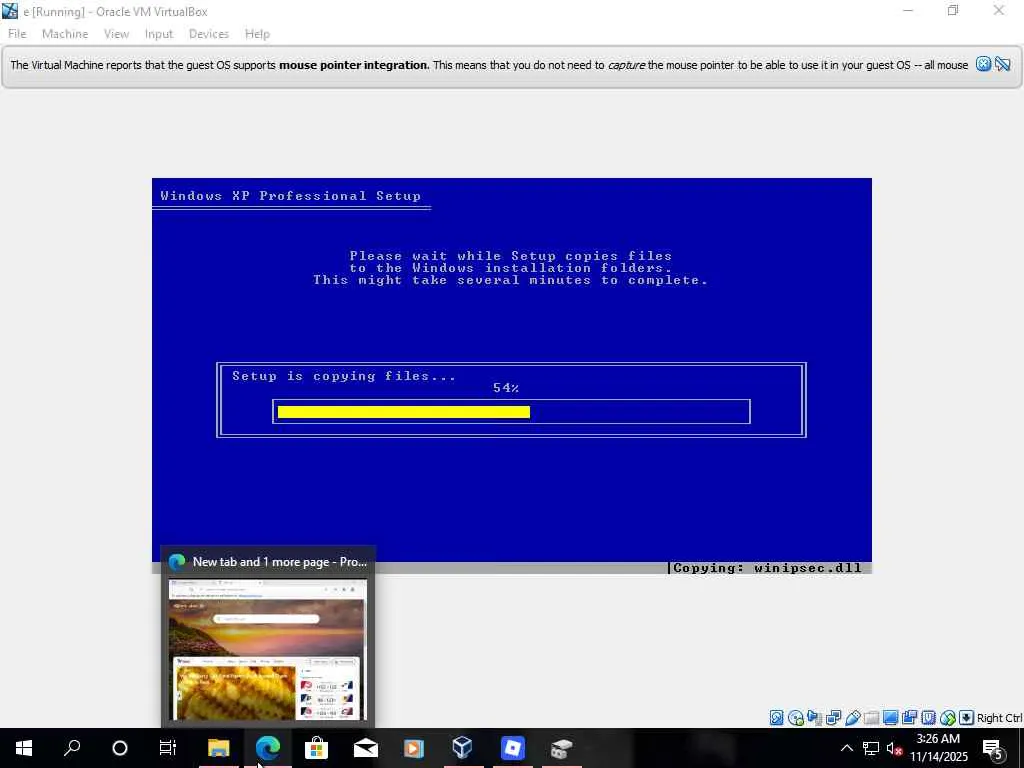This screenshot has height=768, width=1024.
Task: Click the shared folders indicator icon
Action: tap(871, 718)
